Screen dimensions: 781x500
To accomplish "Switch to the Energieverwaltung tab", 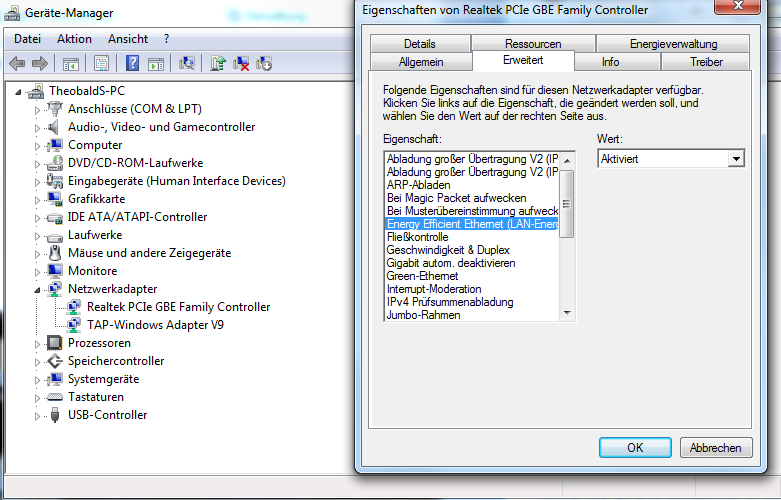I will pyautogui.click(x=673, y=44).
